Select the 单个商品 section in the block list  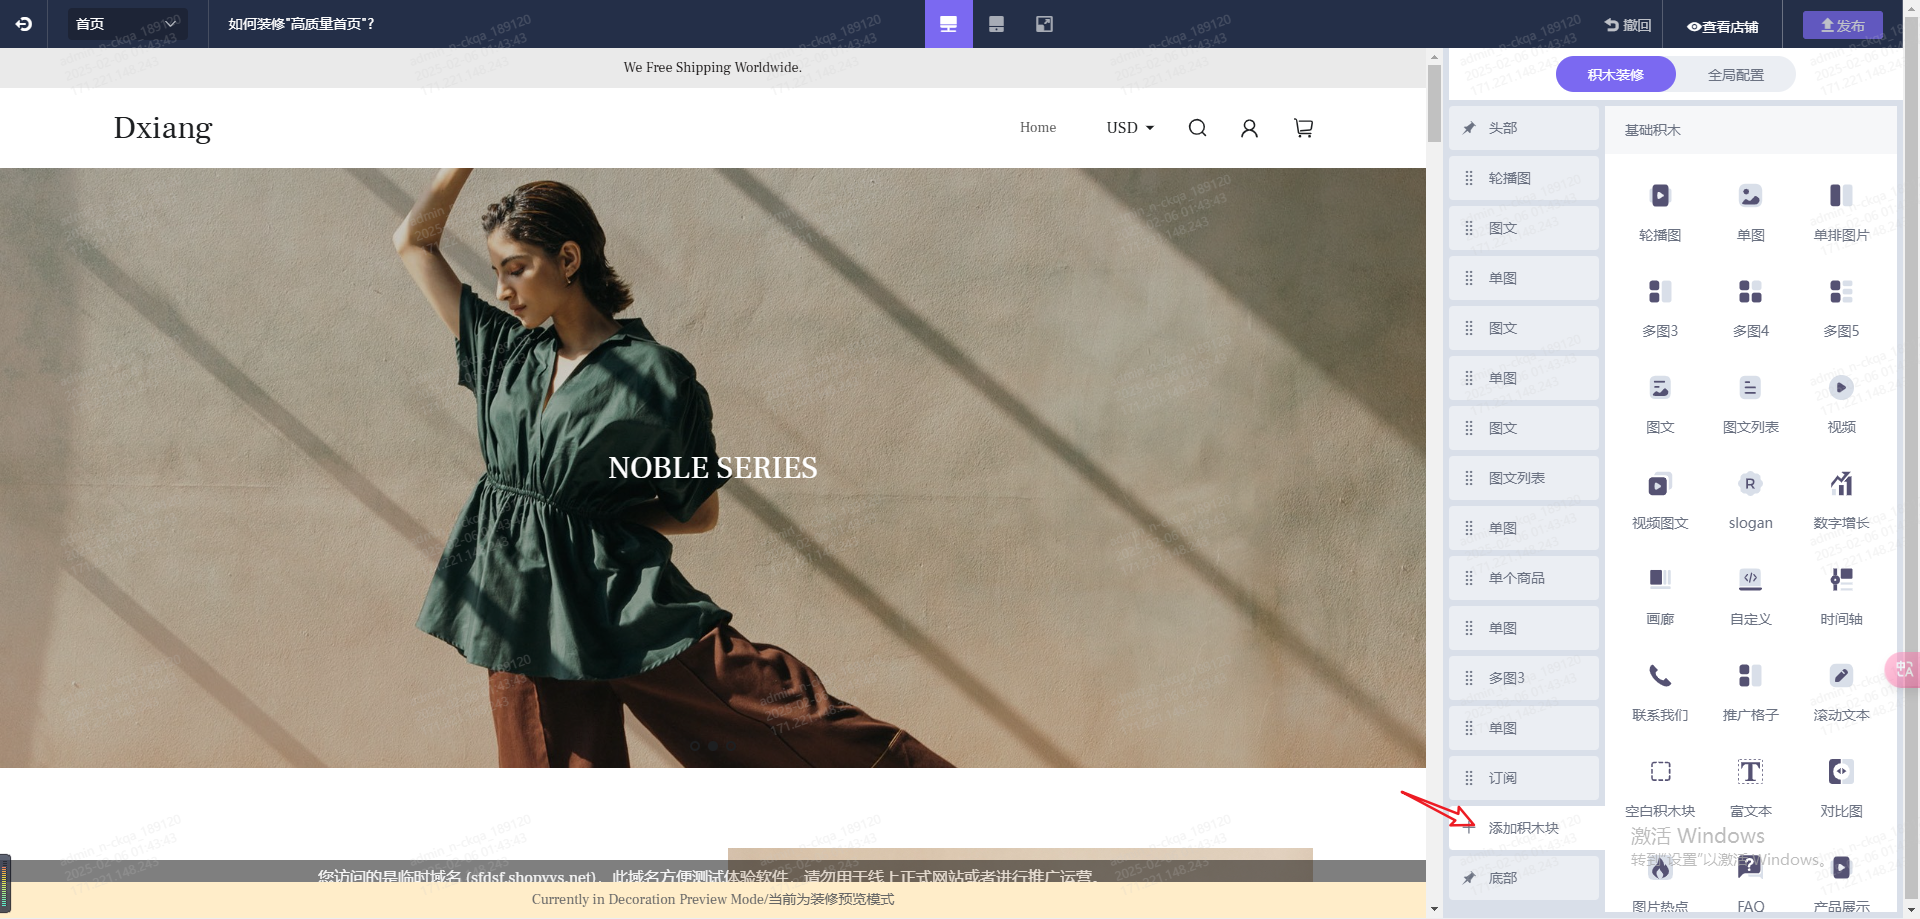coord(1523,578)
